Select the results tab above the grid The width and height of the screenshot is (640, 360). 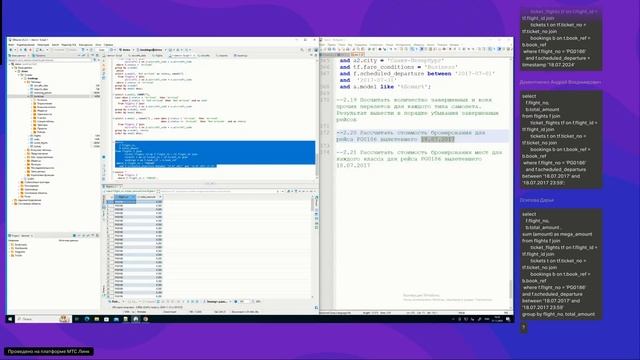pyautogui.click(x=111, y=187)
